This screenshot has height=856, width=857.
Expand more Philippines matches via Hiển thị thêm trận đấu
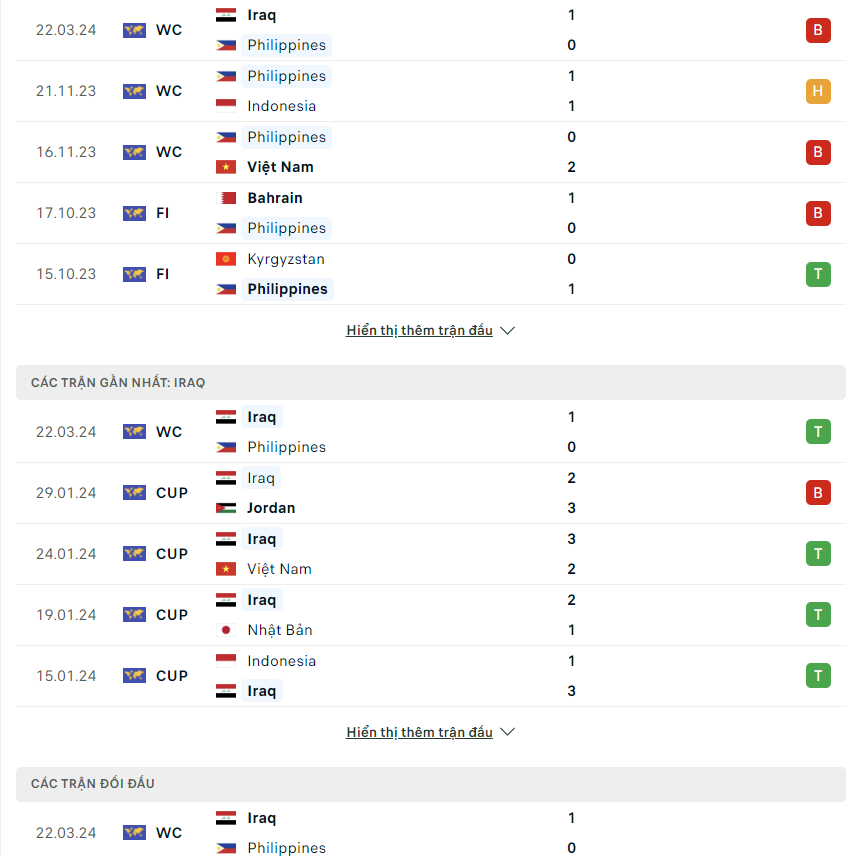coord(419,330)
